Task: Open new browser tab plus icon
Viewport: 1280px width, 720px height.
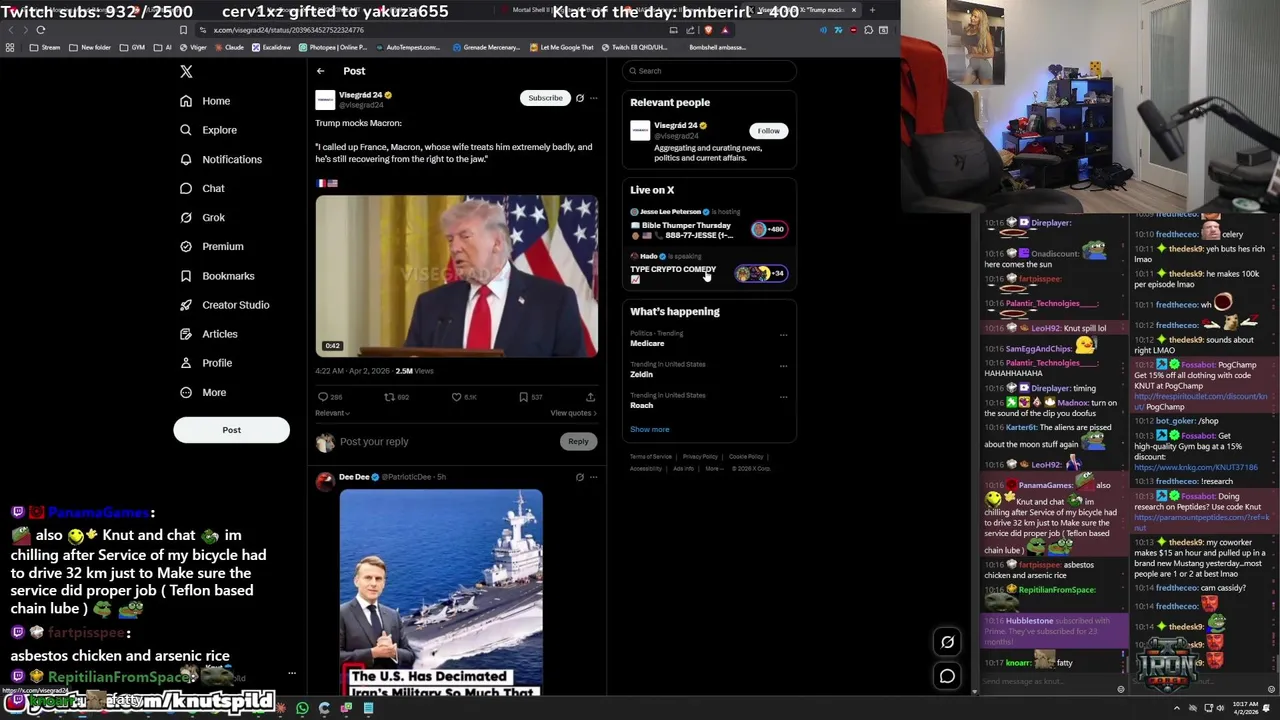Action: click(x=872, y=10)
